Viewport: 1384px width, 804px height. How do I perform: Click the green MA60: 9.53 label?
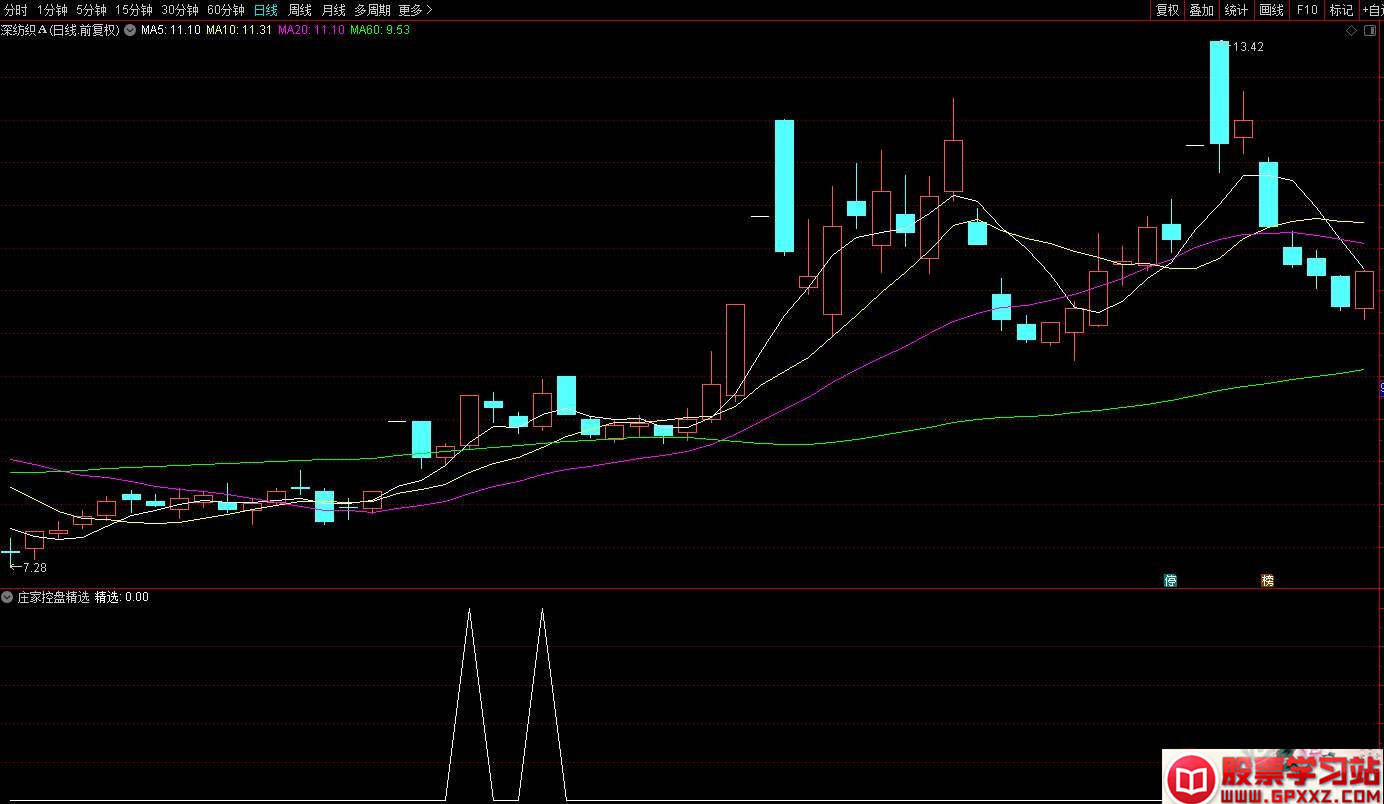[380, 30]
